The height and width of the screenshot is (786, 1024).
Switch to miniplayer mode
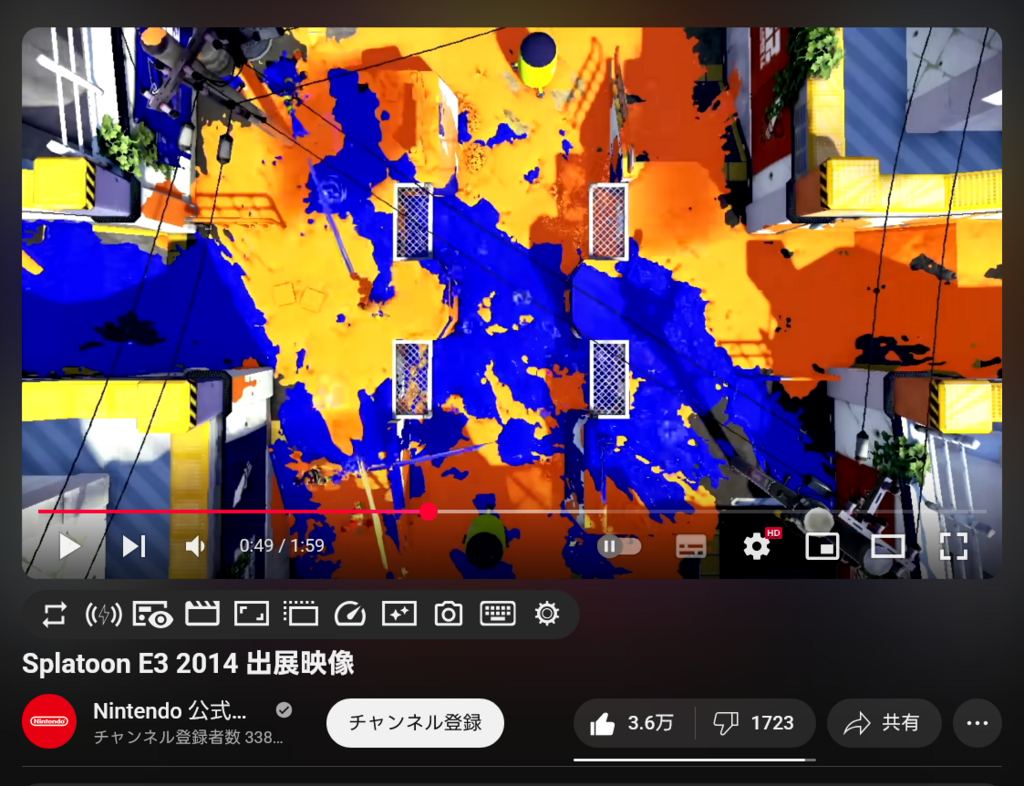click(x=822, y=546)
